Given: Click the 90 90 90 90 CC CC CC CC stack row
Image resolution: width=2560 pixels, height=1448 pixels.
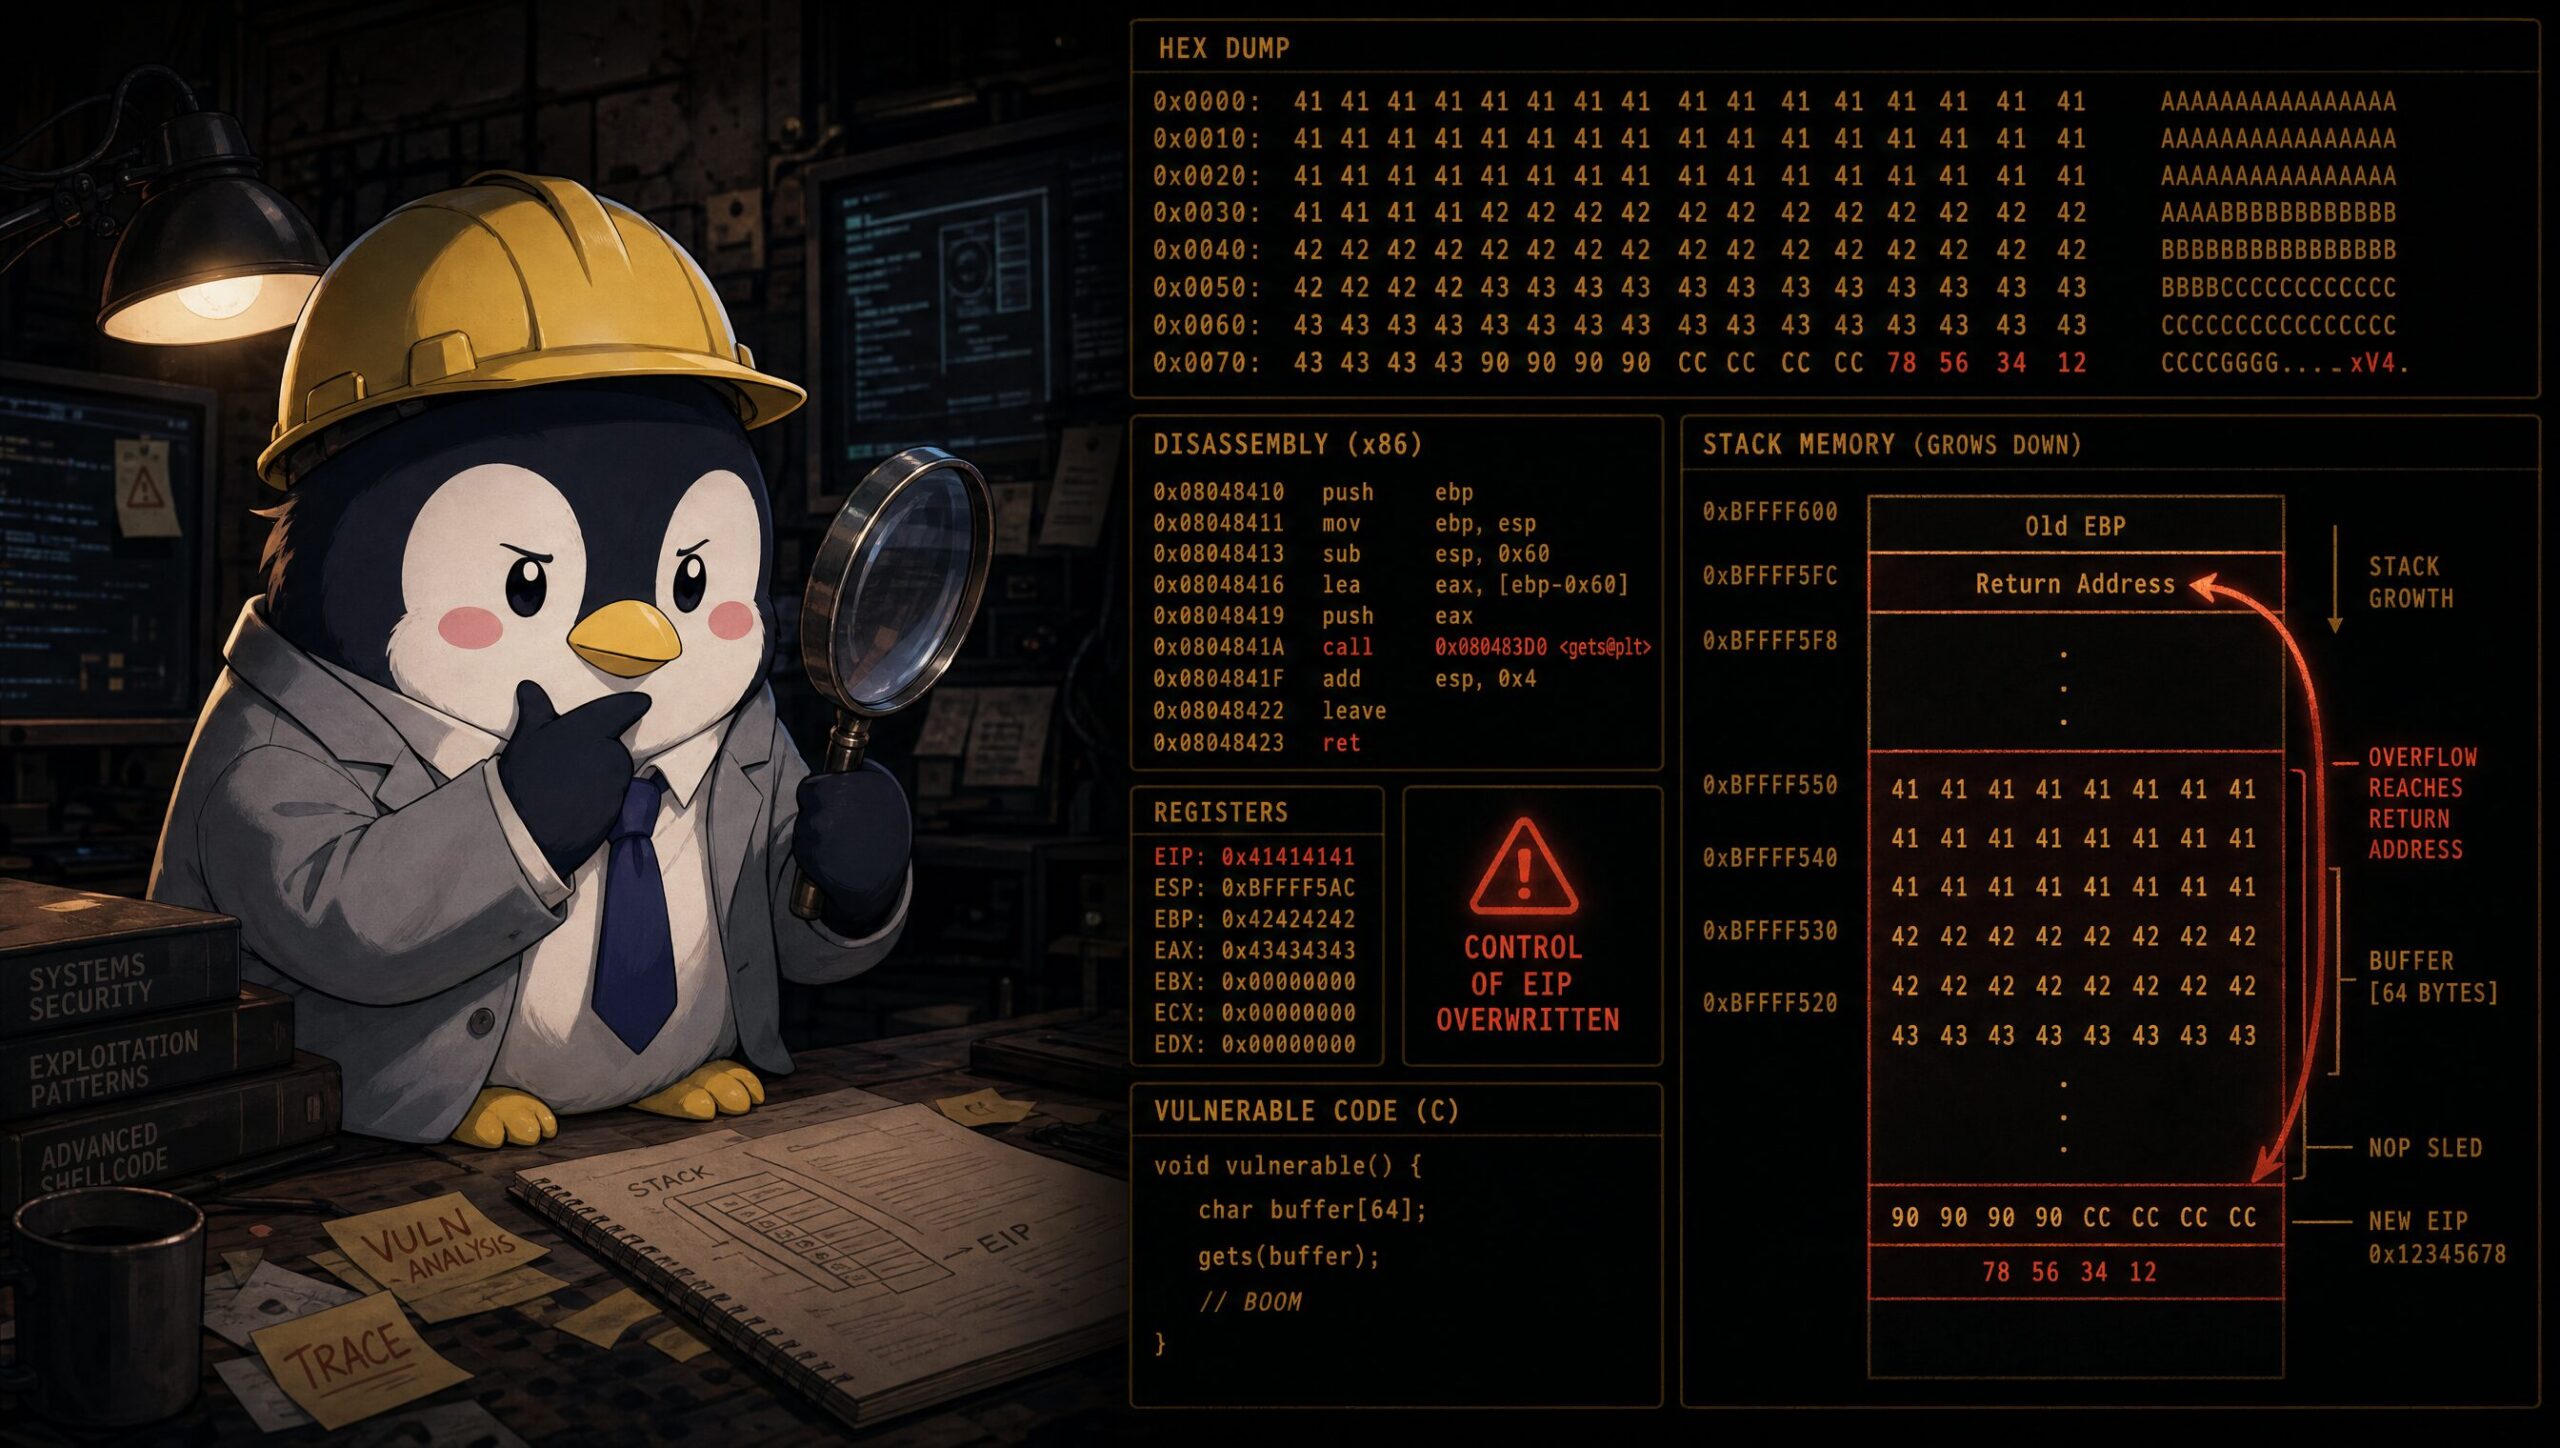Looking at the screenshot, I should [x=2074, y=1218].
